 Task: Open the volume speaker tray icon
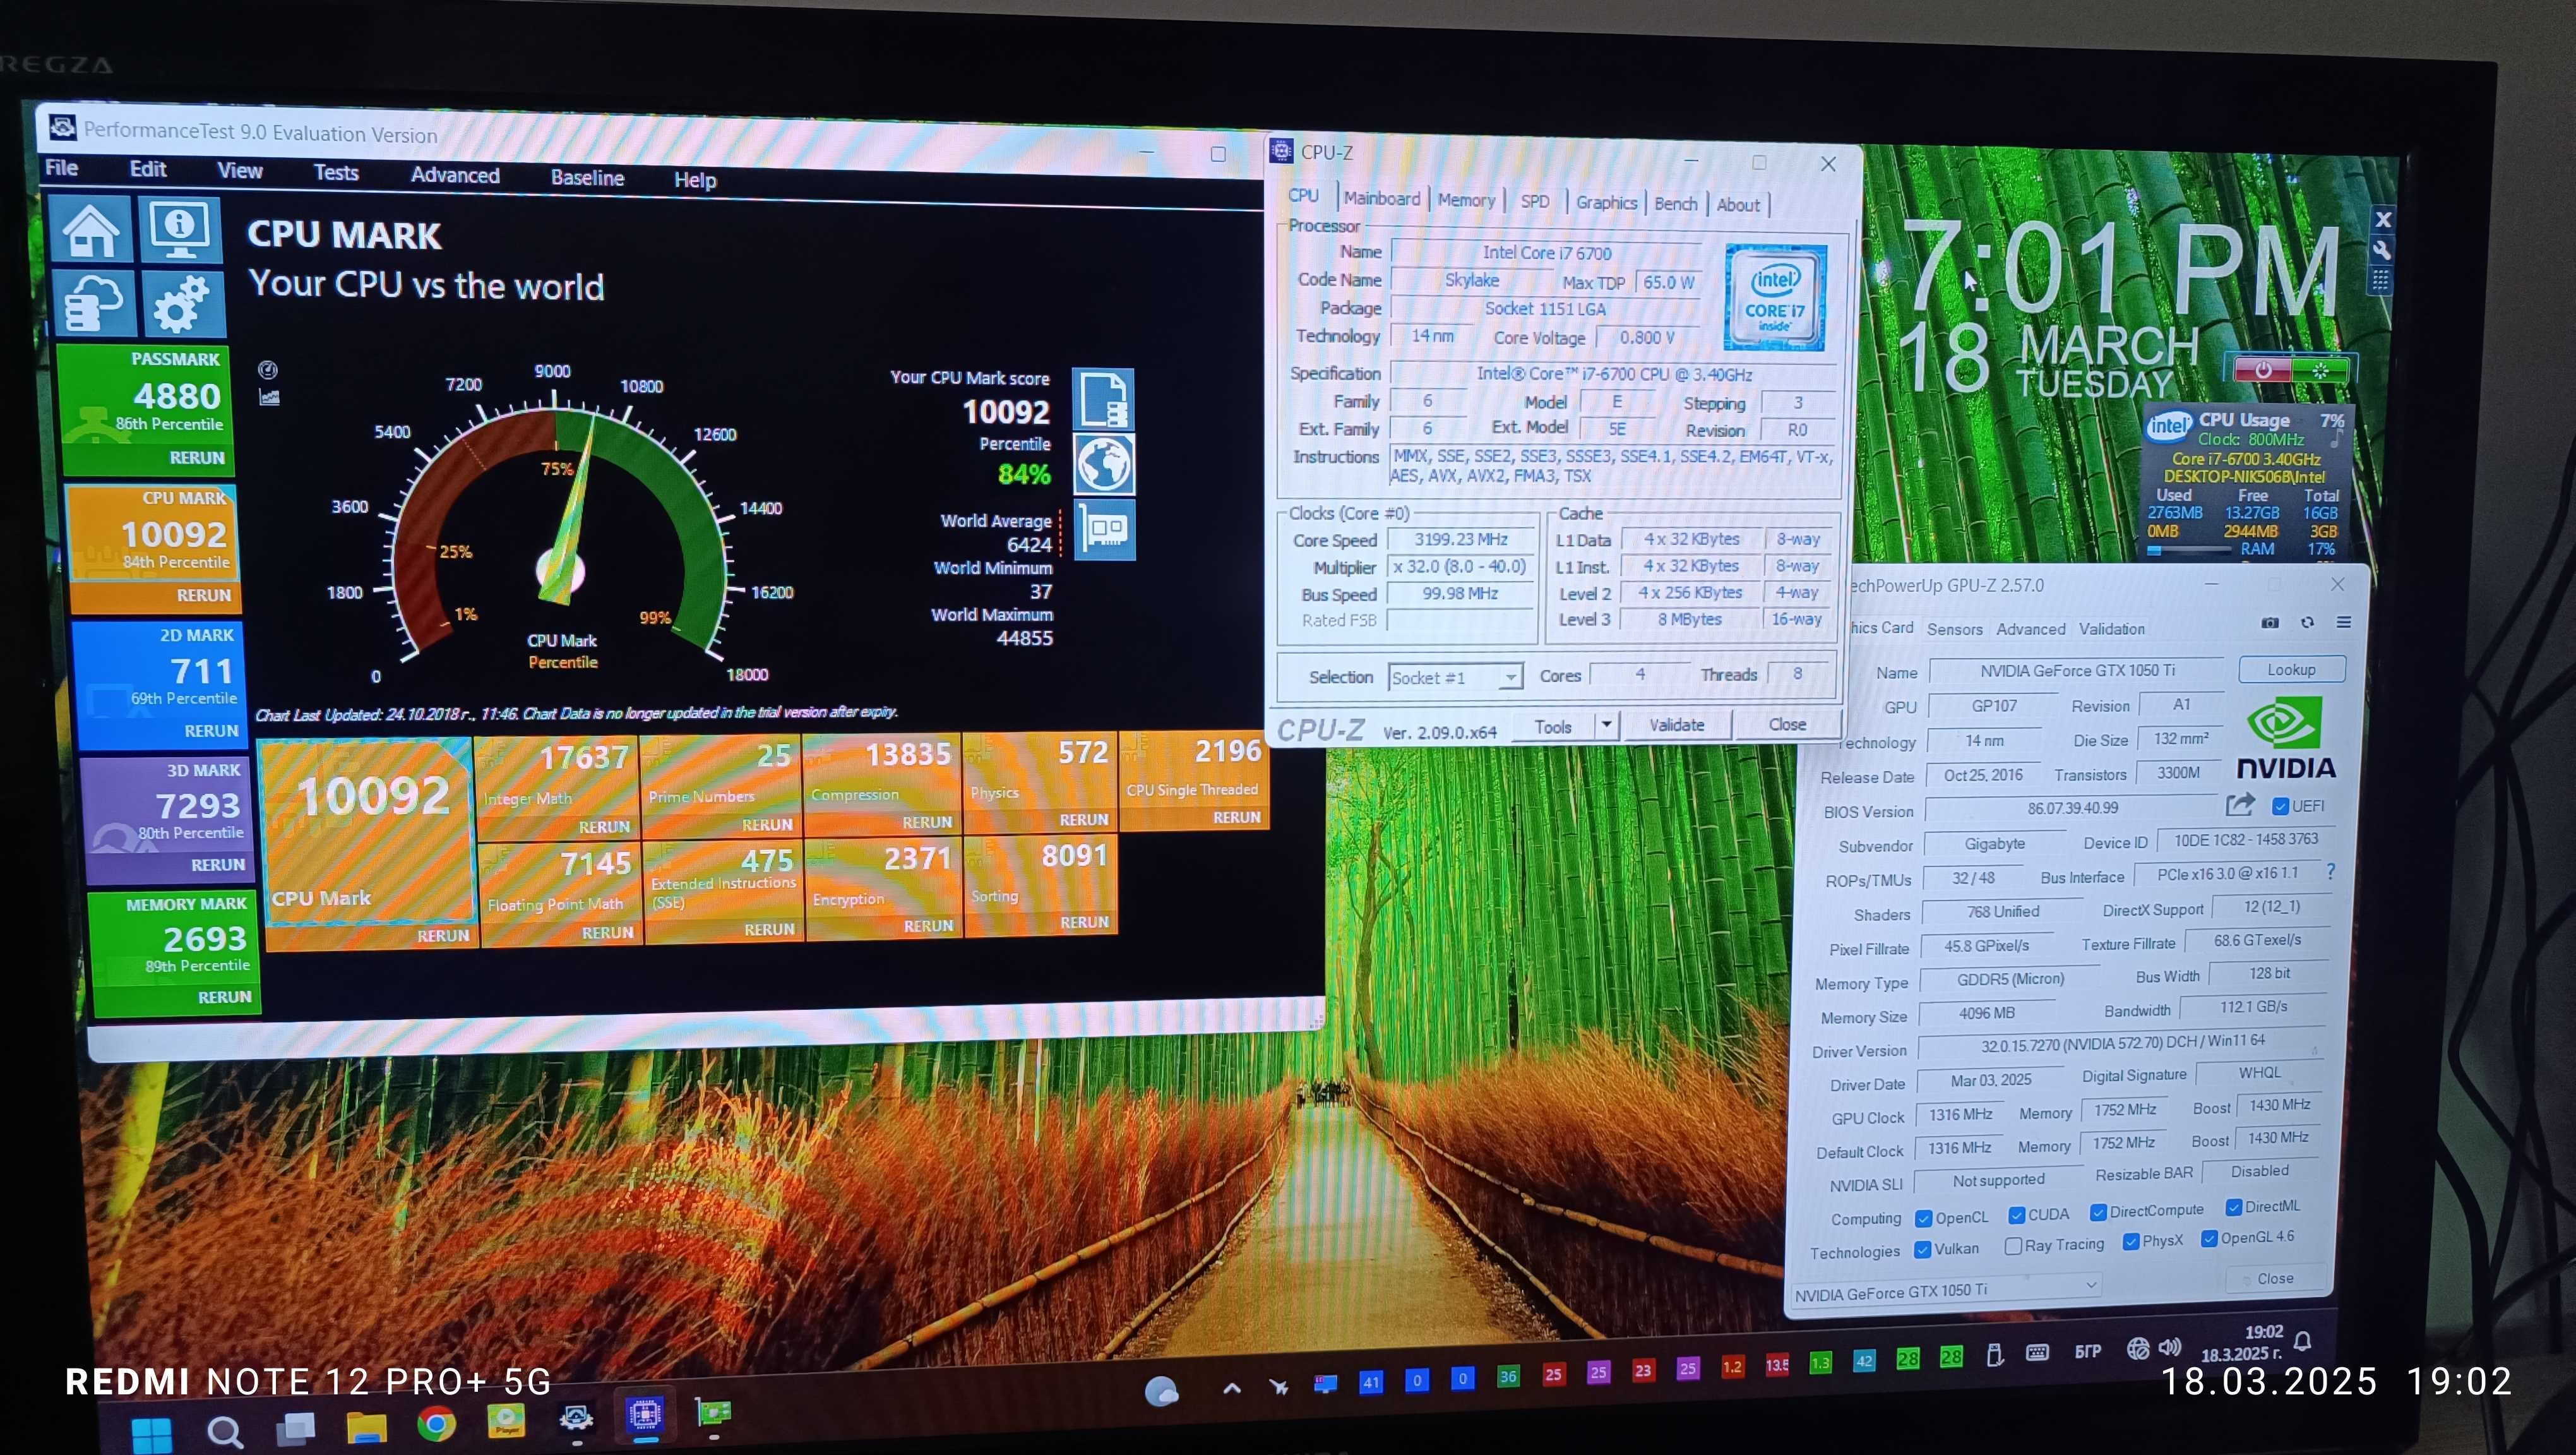(2169, 1347)
